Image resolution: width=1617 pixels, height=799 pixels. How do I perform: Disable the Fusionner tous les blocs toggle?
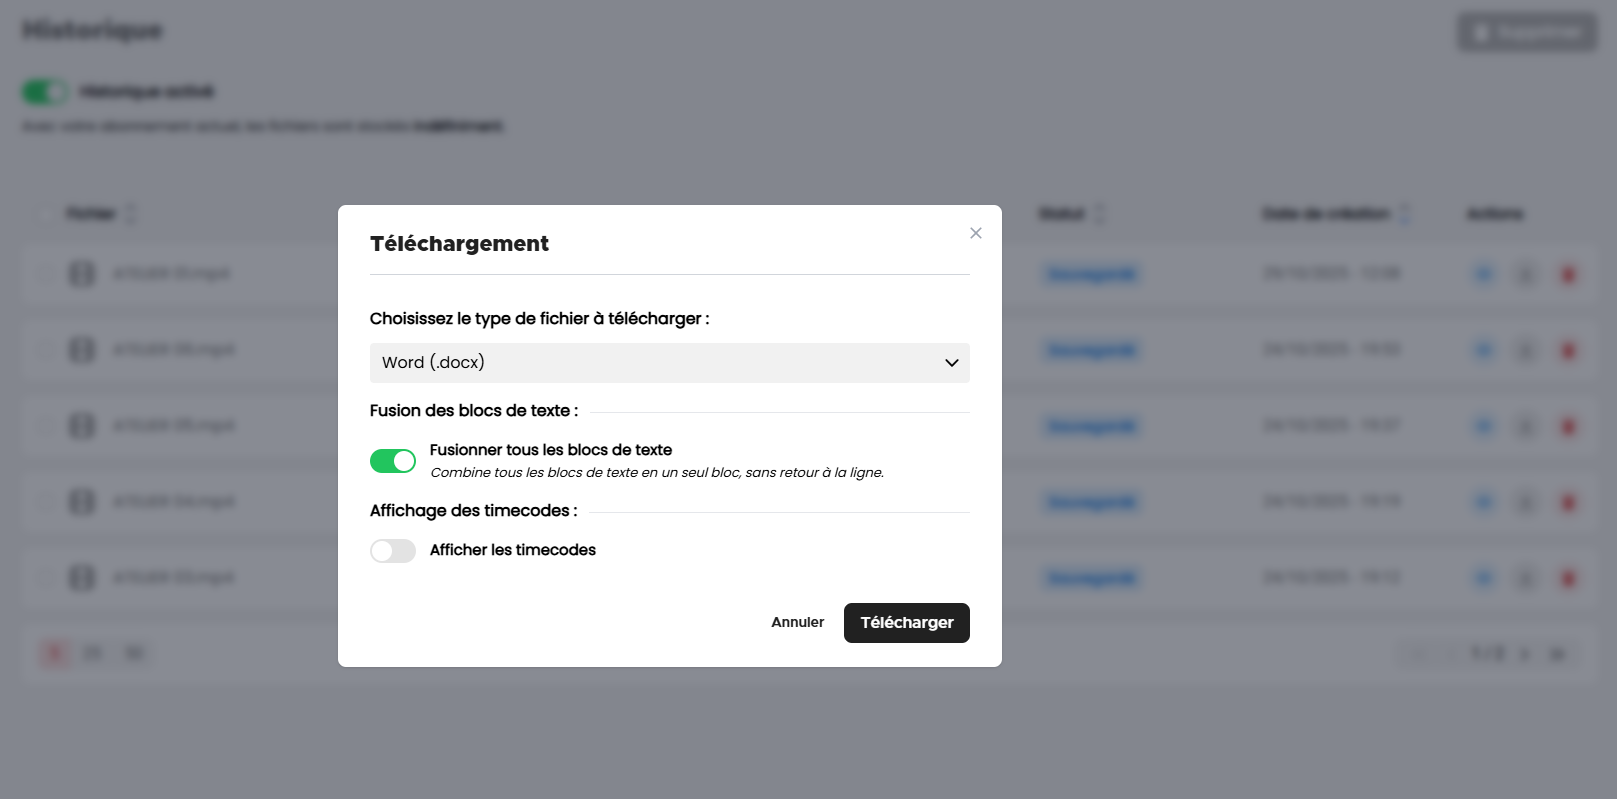[393, 461]
